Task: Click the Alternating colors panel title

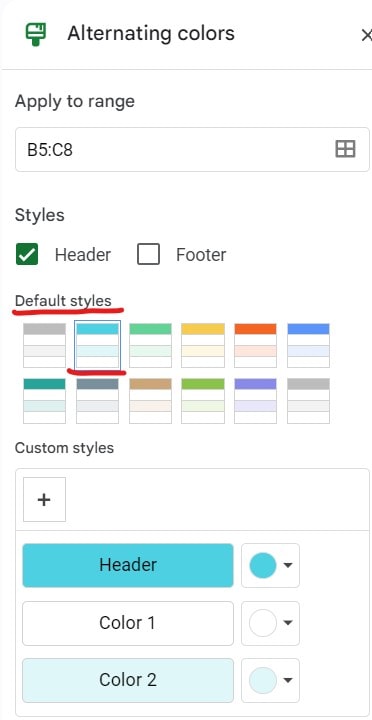Action: click(151, 34)
